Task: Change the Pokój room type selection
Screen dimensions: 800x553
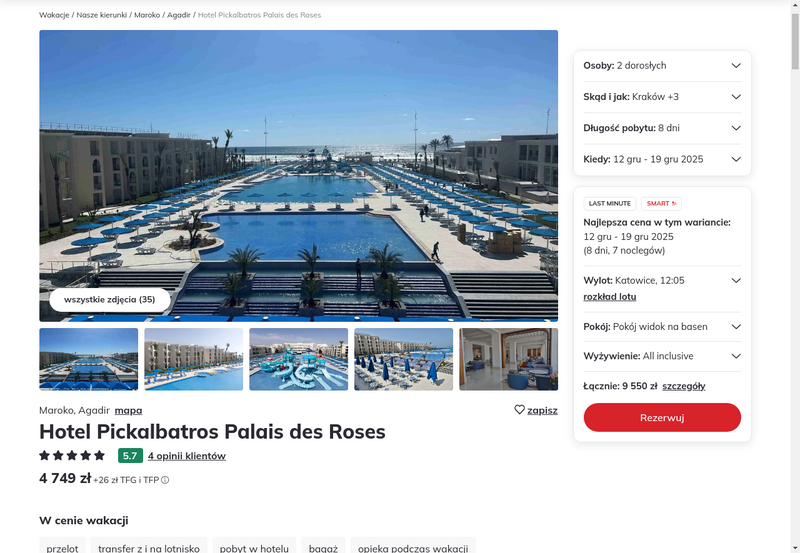Action: pos(662,327)
